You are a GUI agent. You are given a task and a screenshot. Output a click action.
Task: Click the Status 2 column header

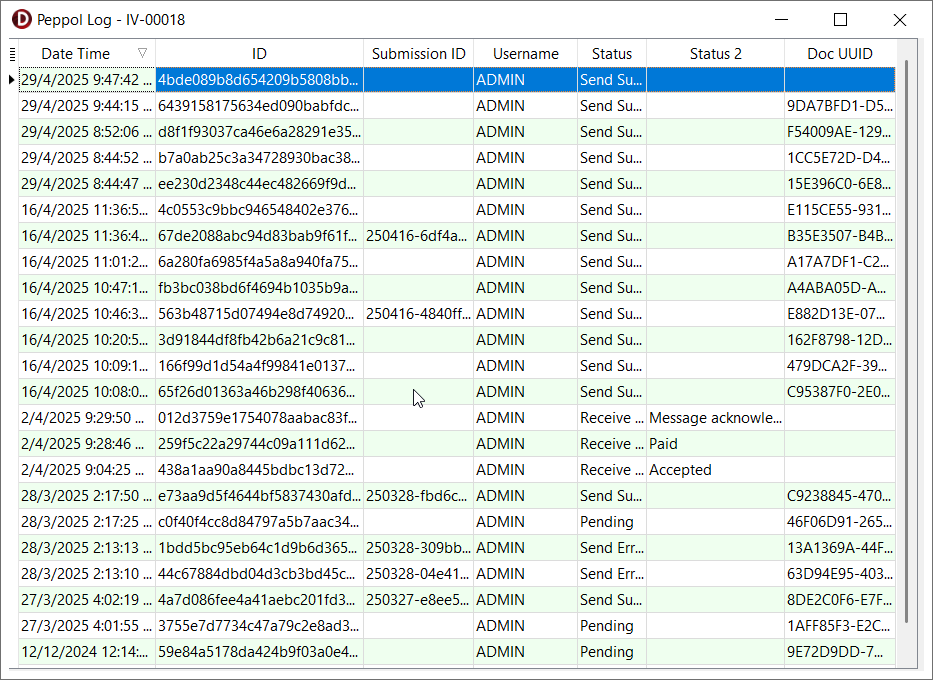pyautogui.click(x=715, y=54)
